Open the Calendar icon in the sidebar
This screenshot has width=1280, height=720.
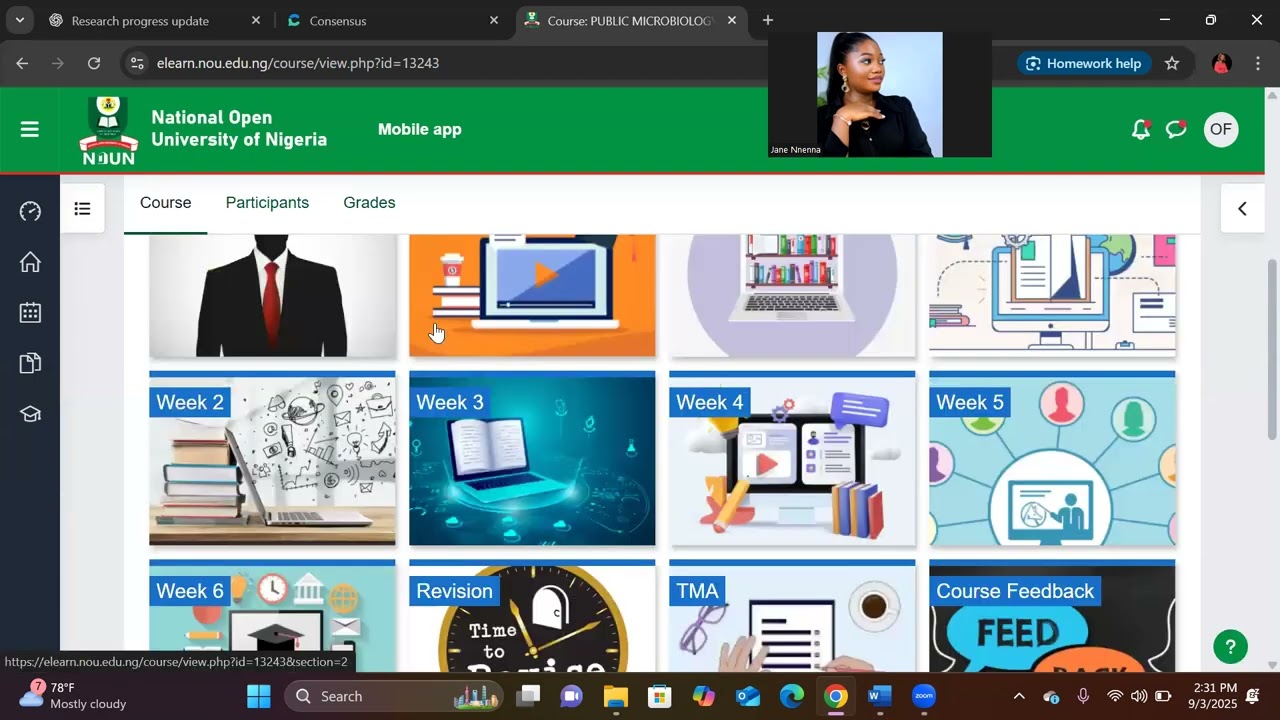pyautogui.click(x=30, y=313)
